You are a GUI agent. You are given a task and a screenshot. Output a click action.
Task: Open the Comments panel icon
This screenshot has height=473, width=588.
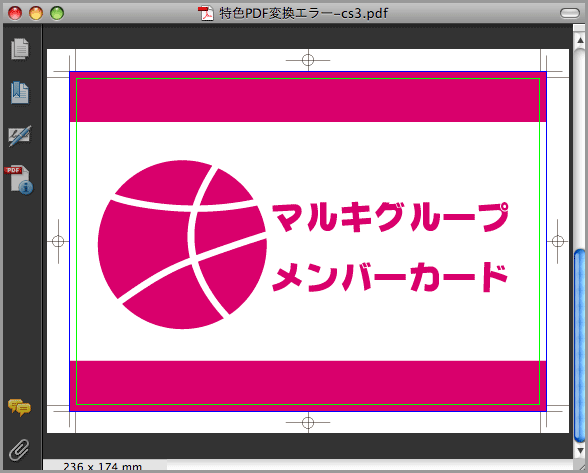pos(20,408)
